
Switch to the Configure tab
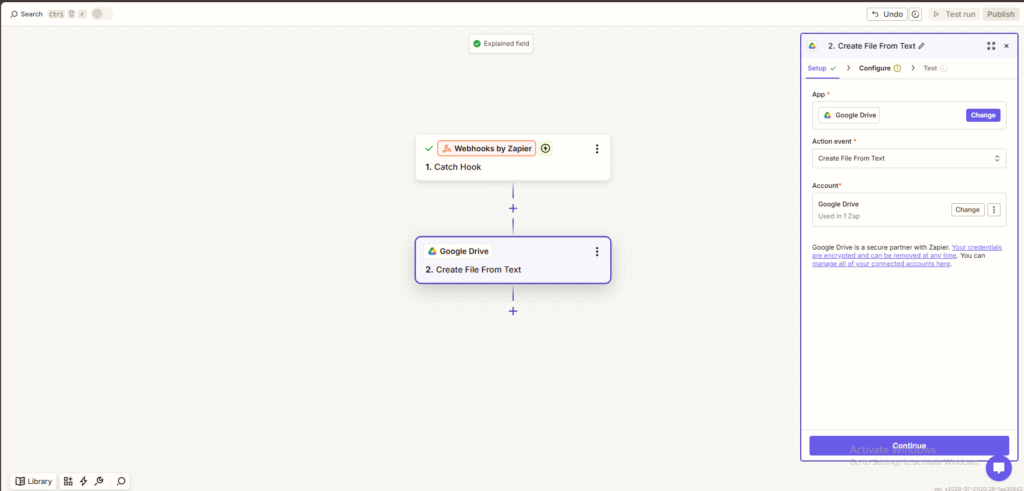(x=880, y=68)
